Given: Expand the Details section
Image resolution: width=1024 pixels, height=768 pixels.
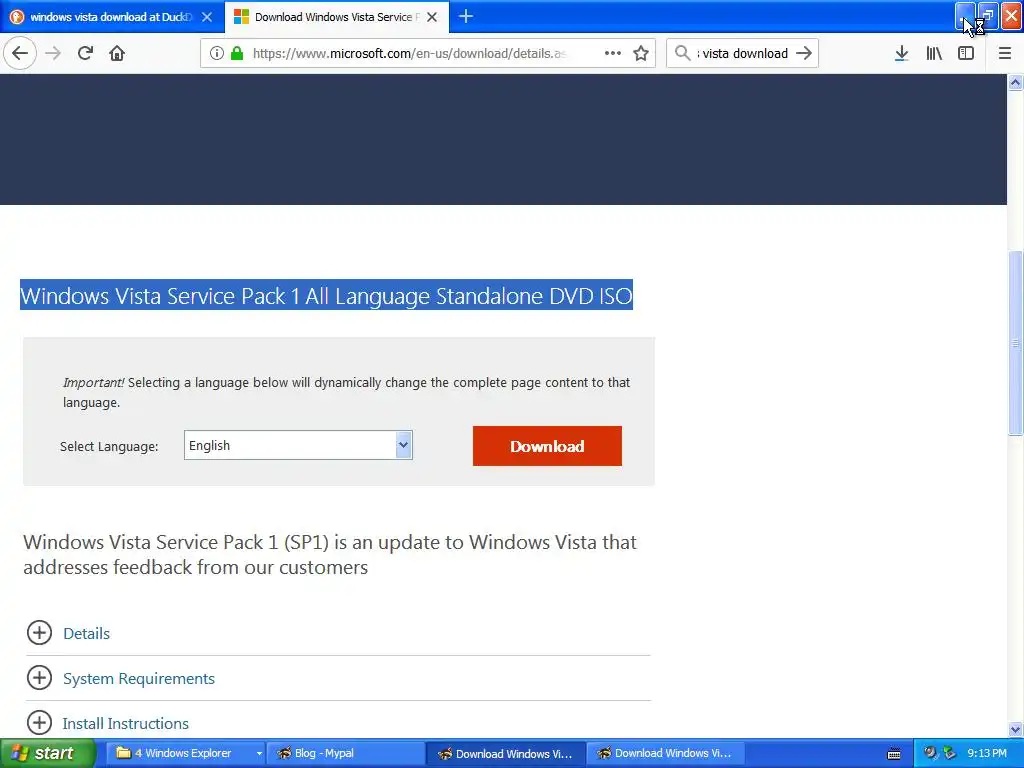Looking at the screenshot, I should click(x=39, y=632).
